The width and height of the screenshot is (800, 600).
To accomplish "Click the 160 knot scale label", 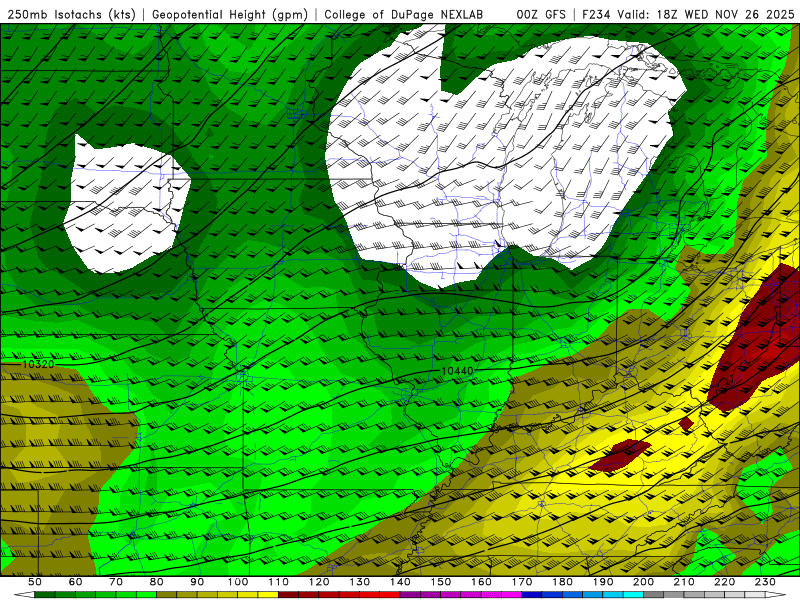I will (481, 582).
